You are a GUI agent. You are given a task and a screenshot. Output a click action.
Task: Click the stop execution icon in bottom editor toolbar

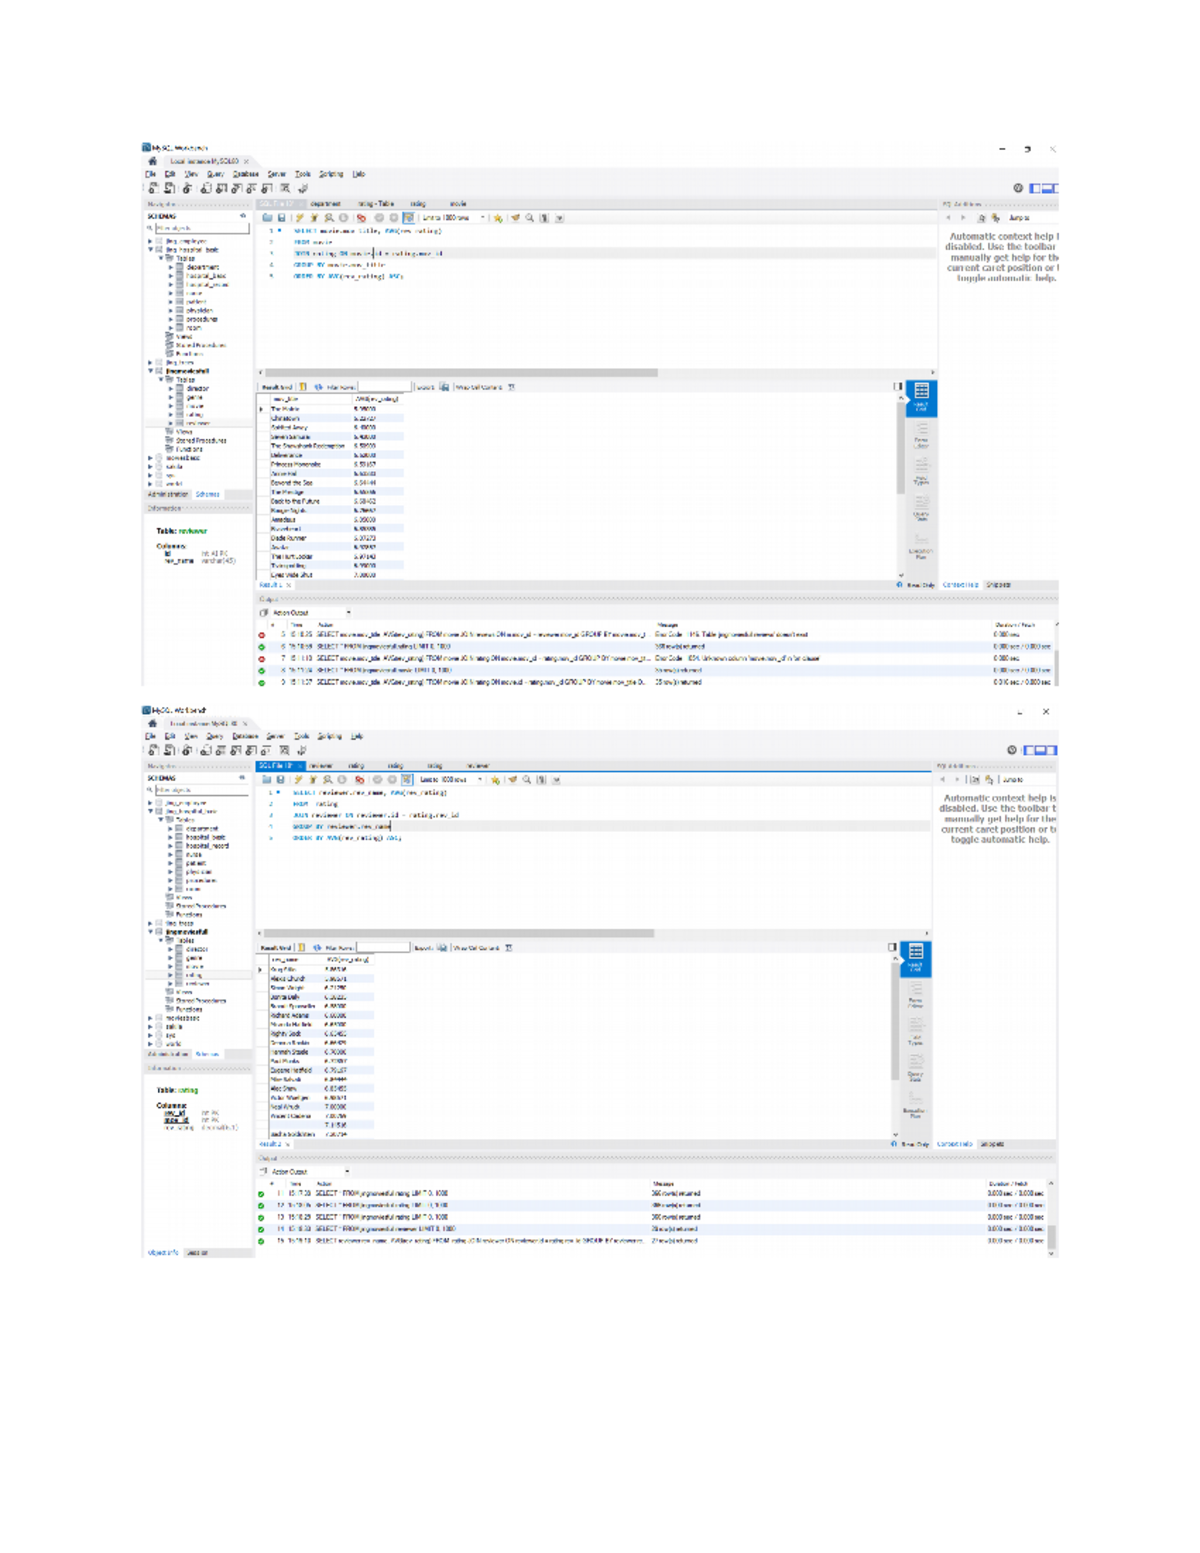[342, 780]
